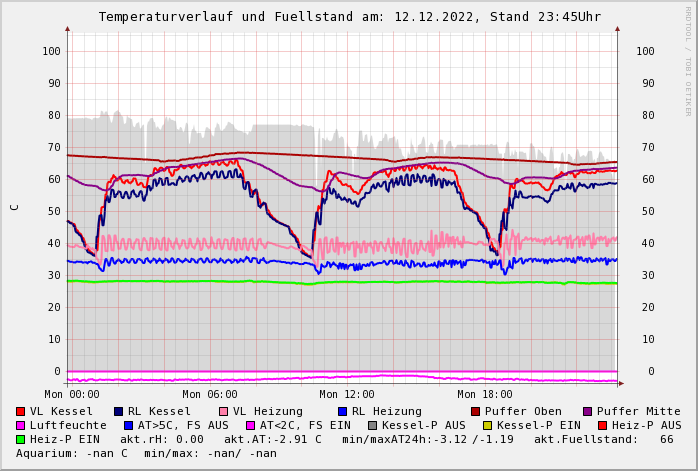Select the gray Kessel-P AUS legend swatch

coord(372,426)
